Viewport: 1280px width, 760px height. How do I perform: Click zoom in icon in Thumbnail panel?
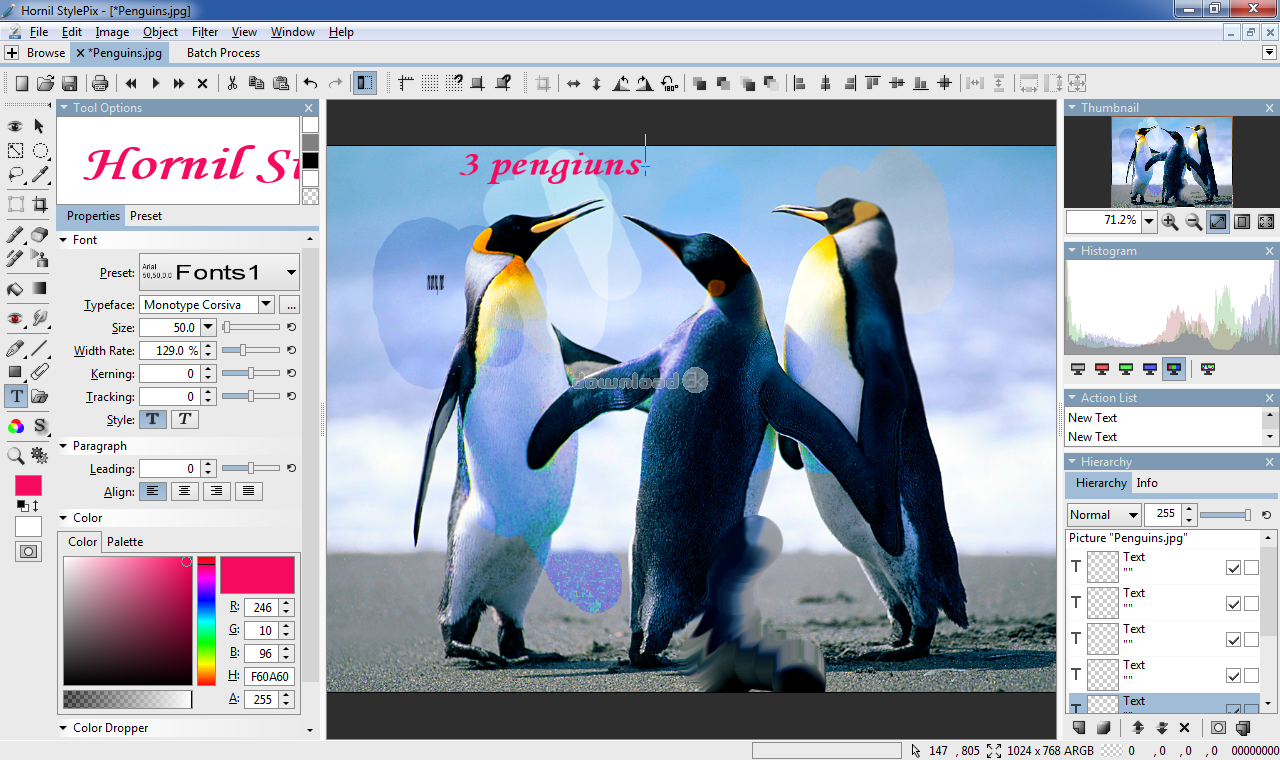1170,222
